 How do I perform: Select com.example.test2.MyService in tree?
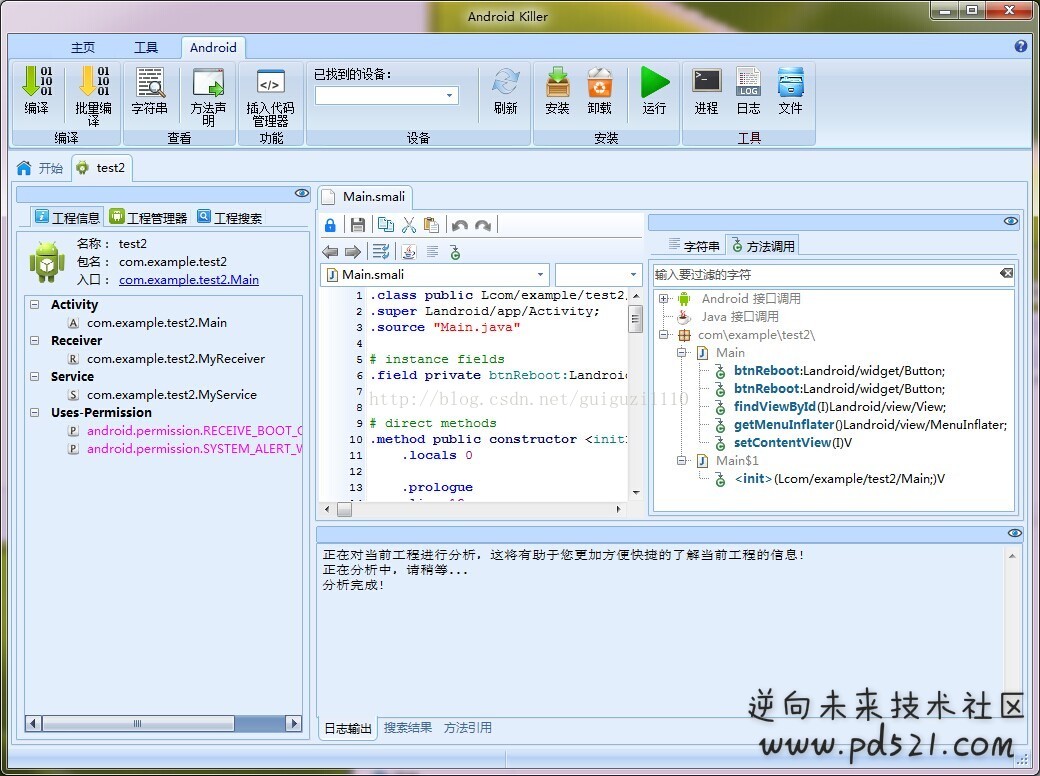click(172, 394)
